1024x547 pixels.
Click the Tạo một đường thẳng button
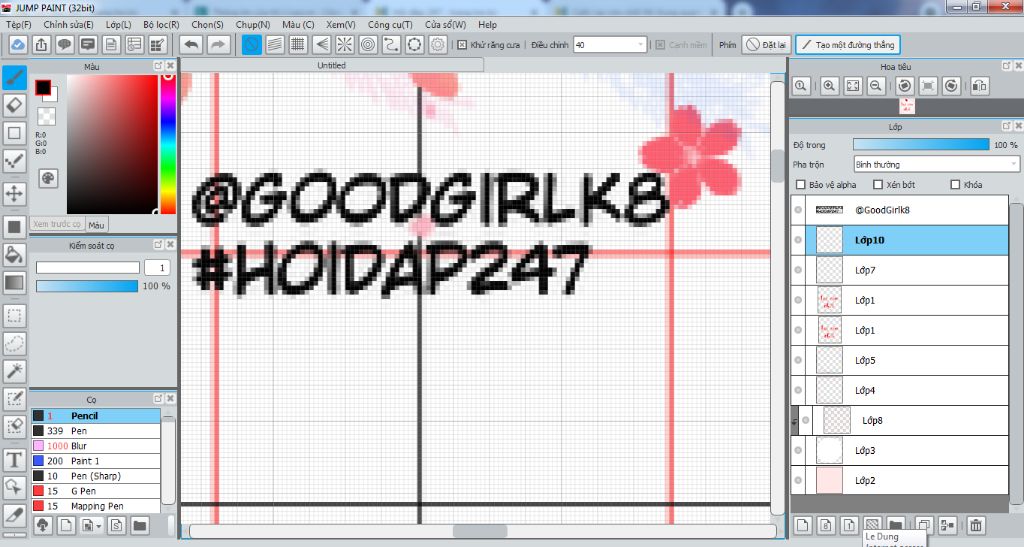point(848,45)
